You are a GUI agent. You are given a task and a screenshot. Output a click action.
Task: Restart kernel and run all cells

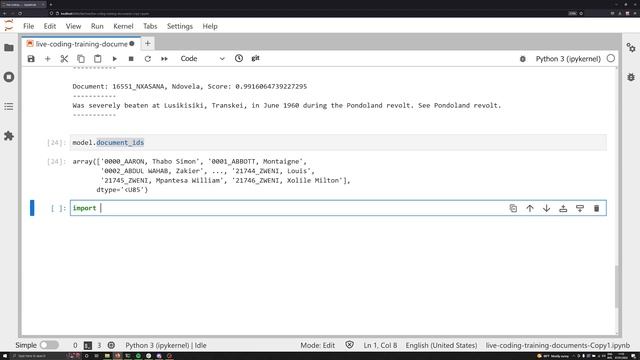tap(164, 59)
